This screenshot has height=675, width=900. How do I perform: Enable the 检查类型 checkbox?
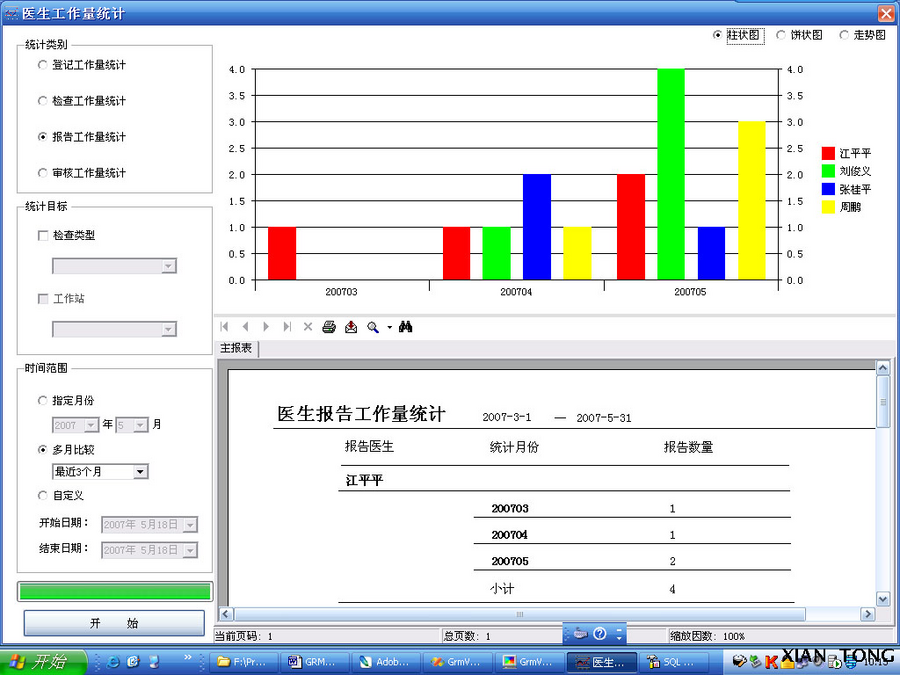(42, 235)
